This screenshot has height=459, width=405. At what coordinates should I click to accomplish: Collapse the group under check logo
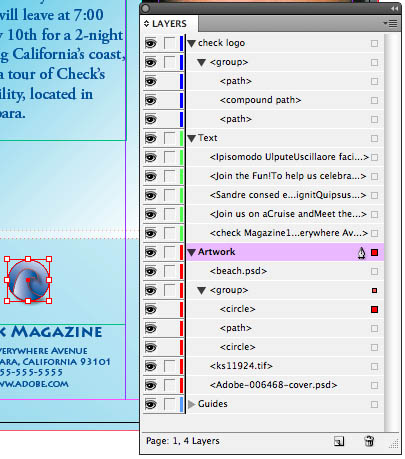201,62
